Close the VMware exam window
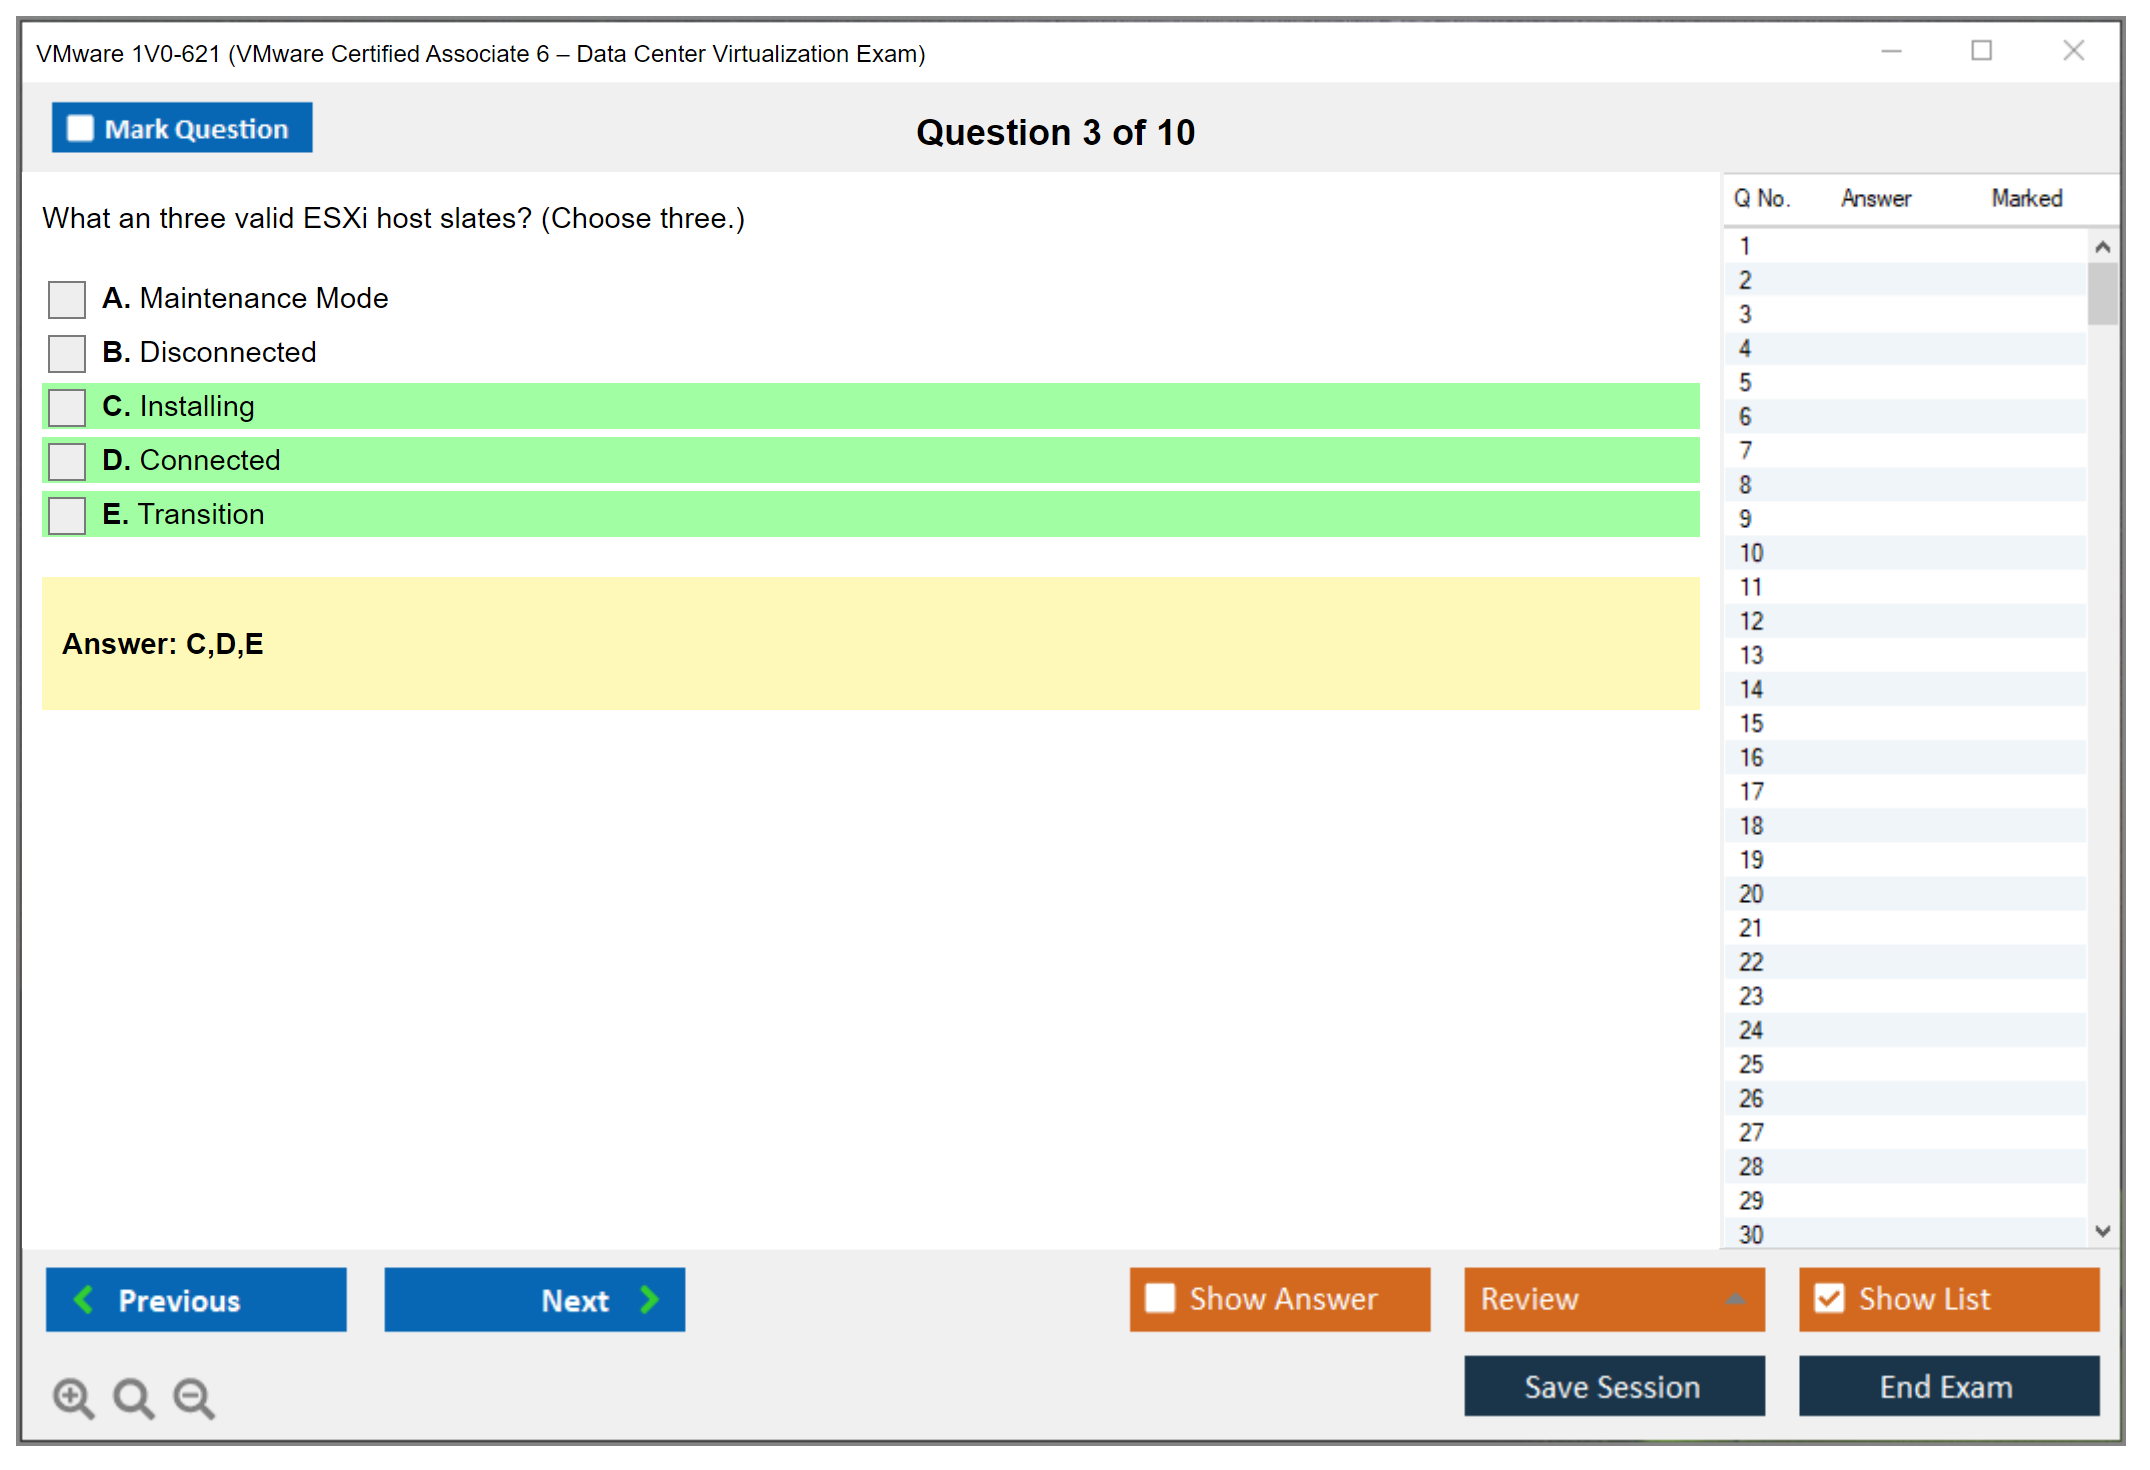 click(2073, 51)
